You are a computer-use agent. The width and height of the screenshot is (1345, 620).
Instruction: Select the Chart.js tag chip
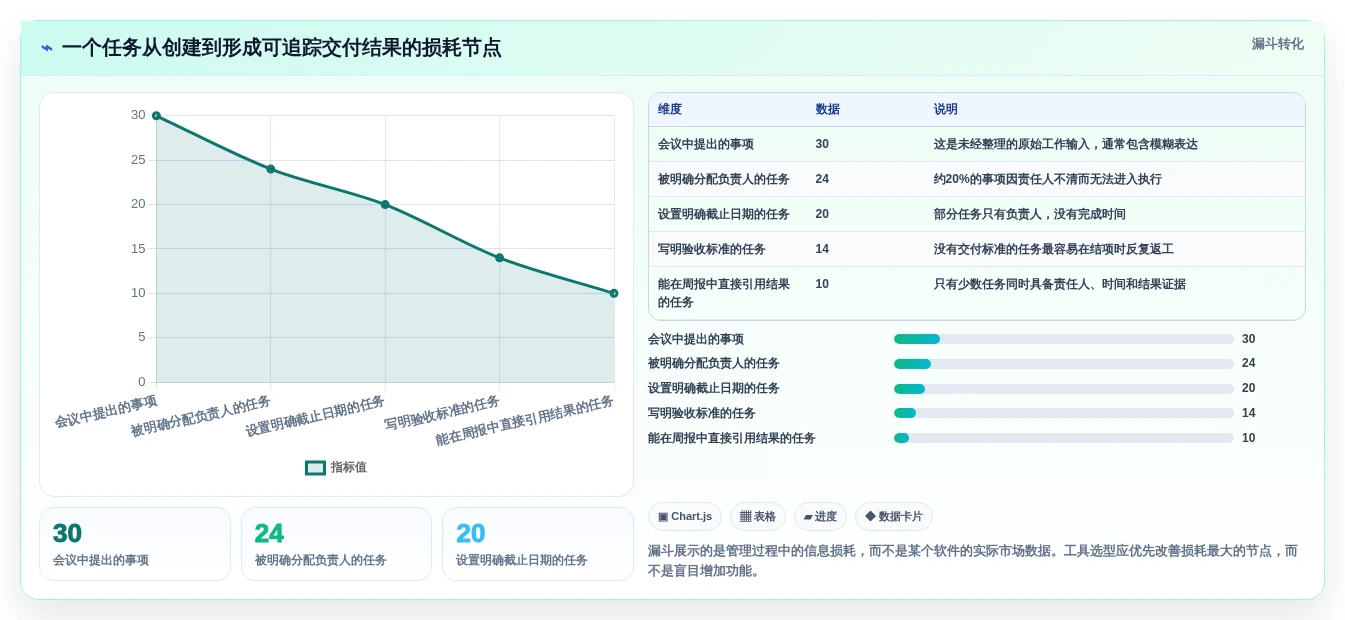point(685,516)
